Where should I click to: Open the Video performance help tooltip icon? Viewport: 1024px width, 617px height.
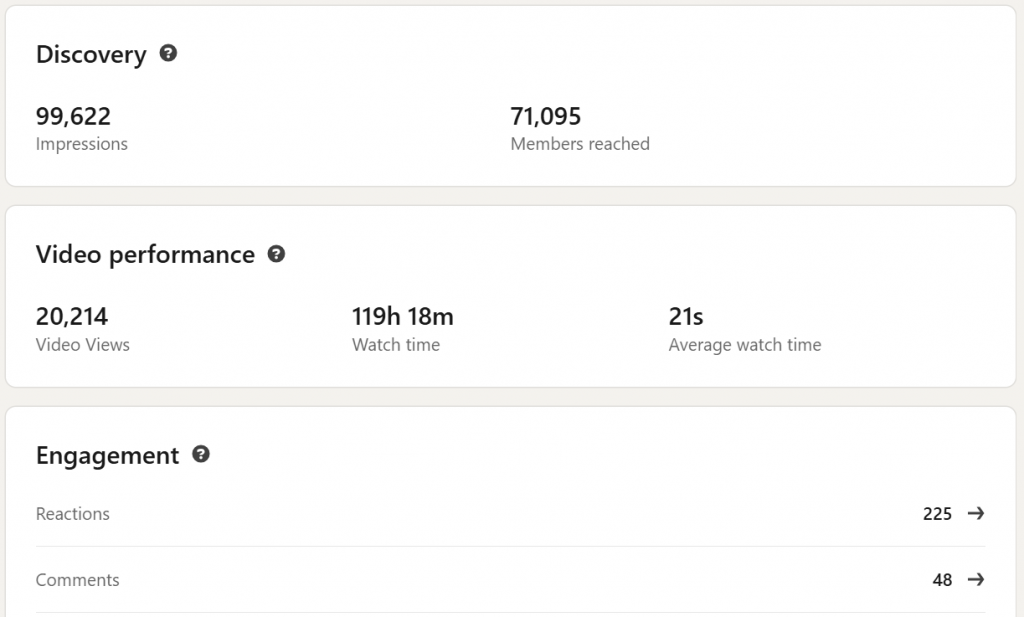276,254
